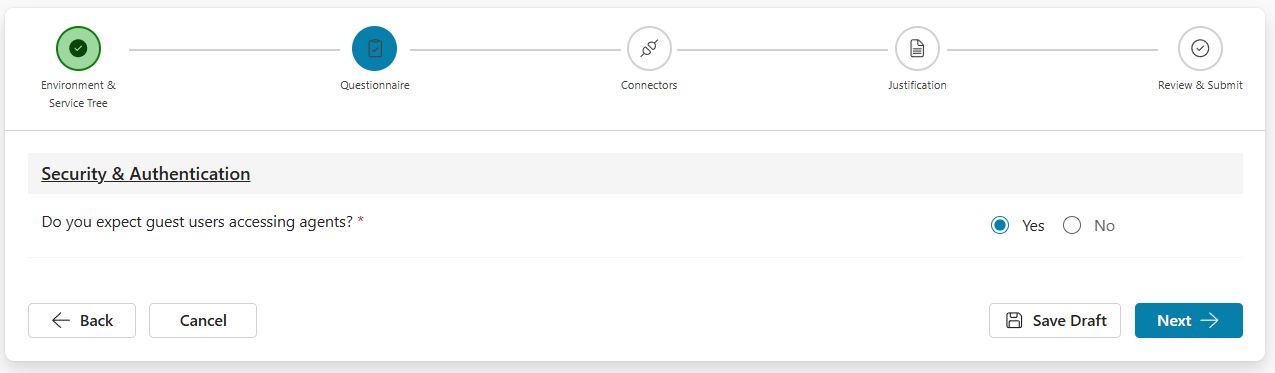Select the Questionnaire step clipboard icon
Screen dimensions: 1275x373
click(x=375, y=48)
